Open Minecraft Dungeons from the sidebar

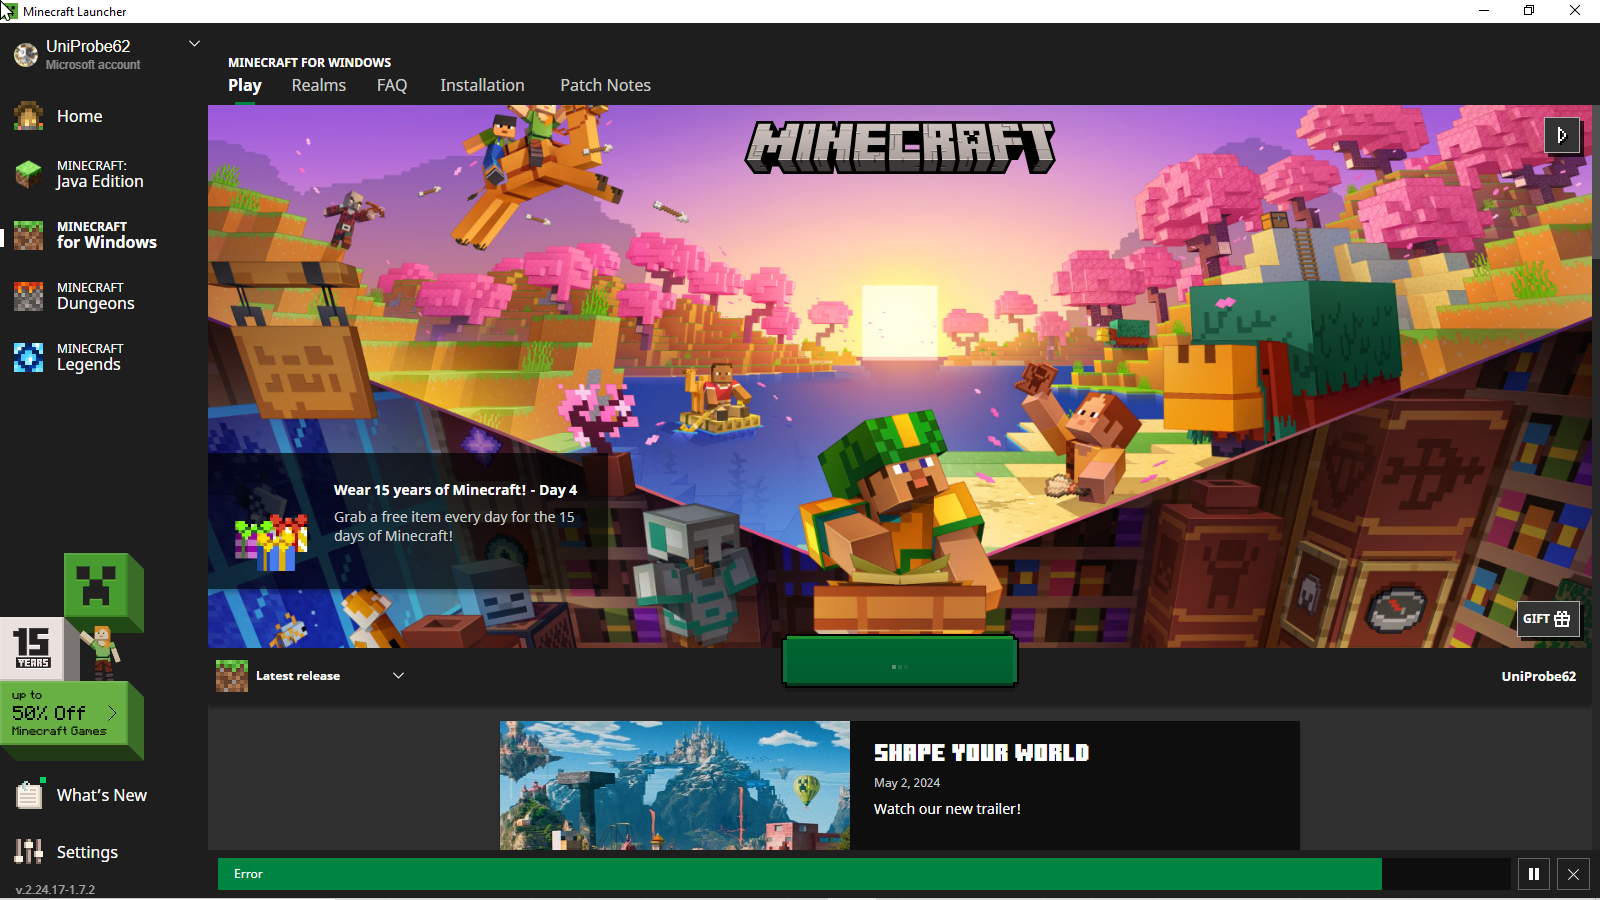click(x=95, y=296)
